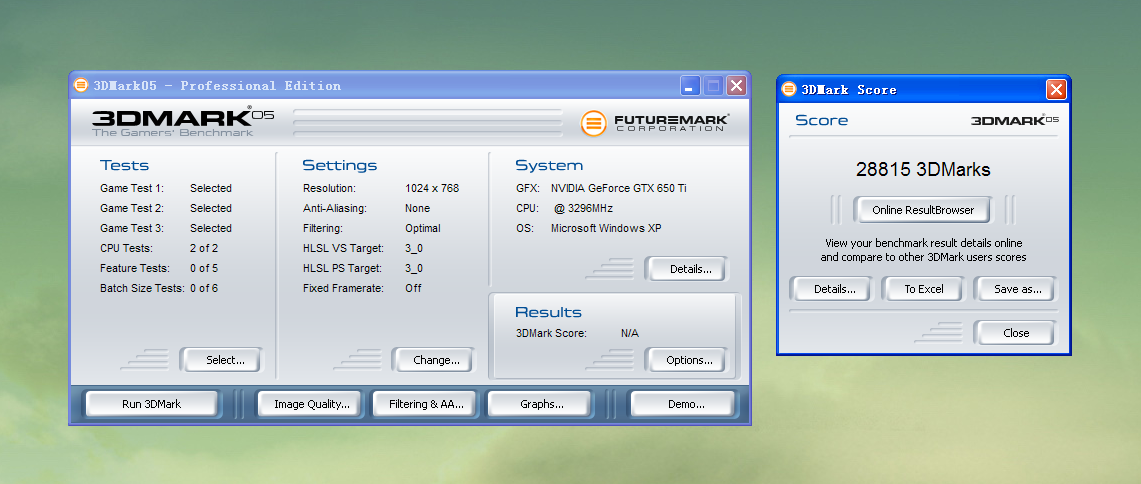Open the Graphs... tool
Image resolution: width=1141 pixels, height=484 pixels.
[x=541, y=404]
